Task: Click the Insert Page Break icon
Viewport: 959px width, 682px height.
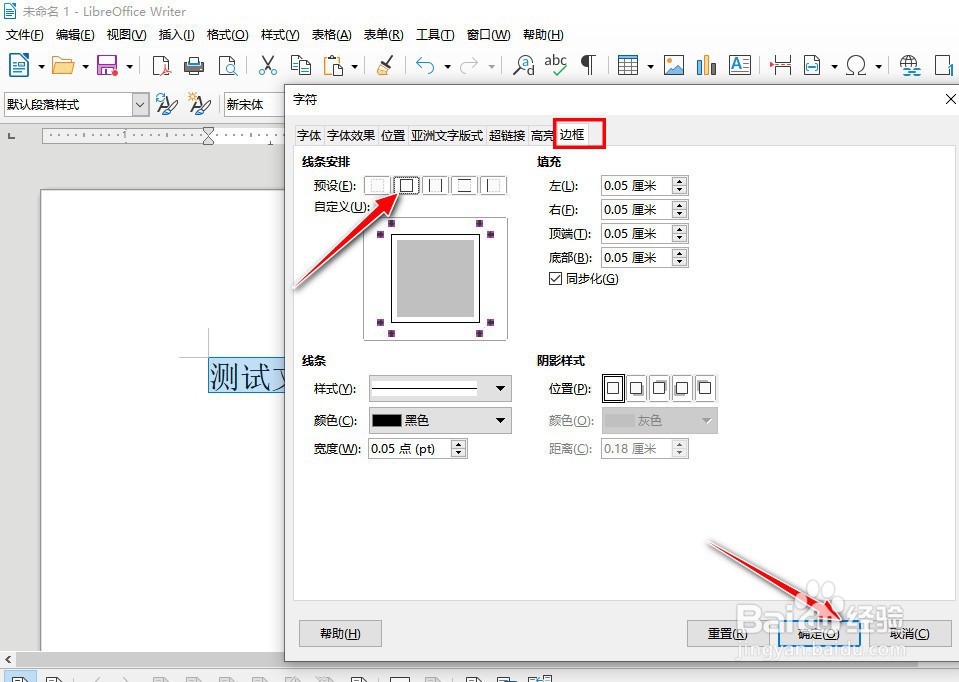Action: tap(780, 65)
